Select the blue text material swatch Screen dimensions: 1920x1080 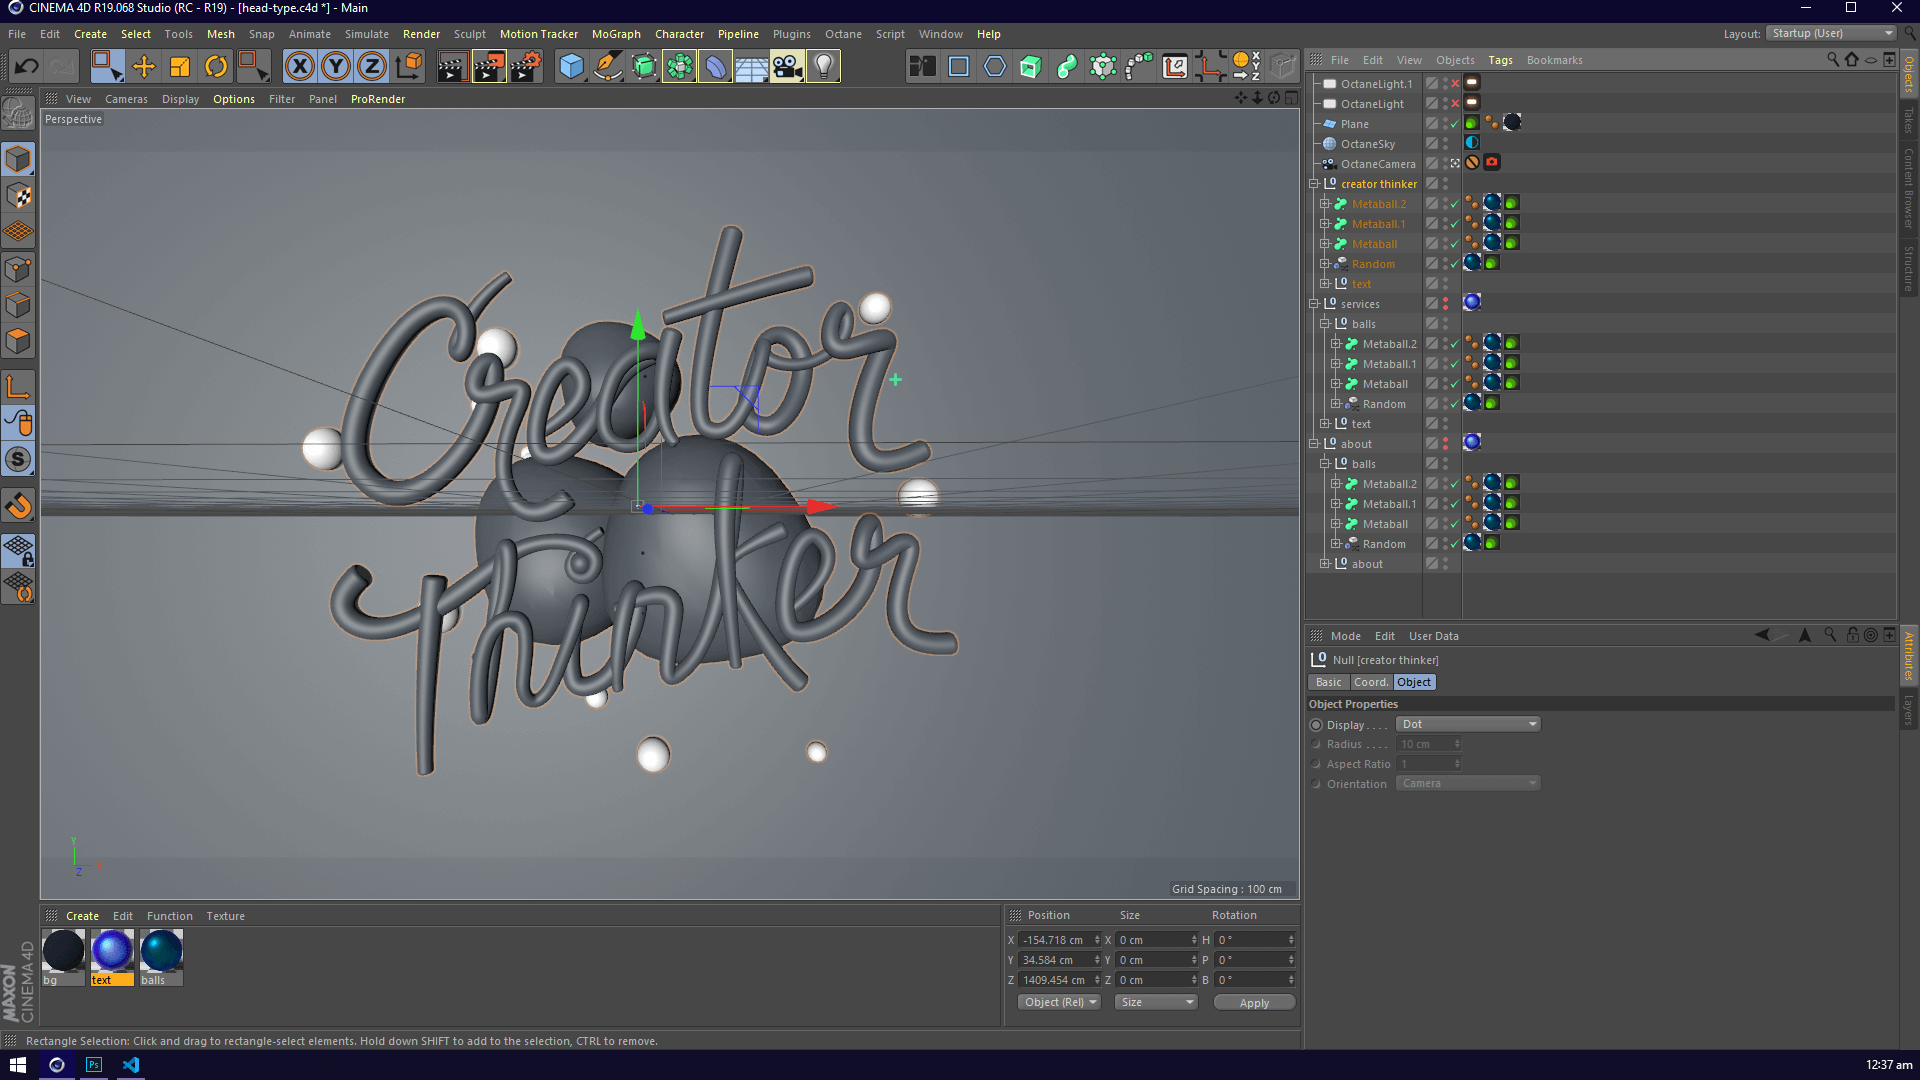(112, 951)
